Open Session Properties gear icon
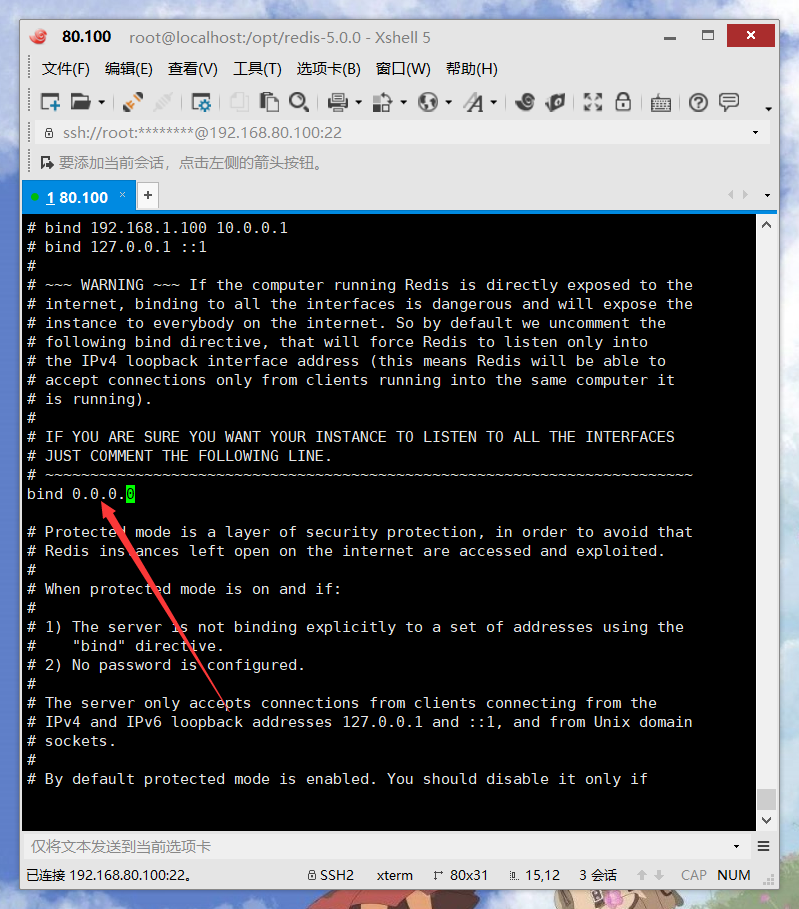799x909 pixels. click(x=201, y=102)
